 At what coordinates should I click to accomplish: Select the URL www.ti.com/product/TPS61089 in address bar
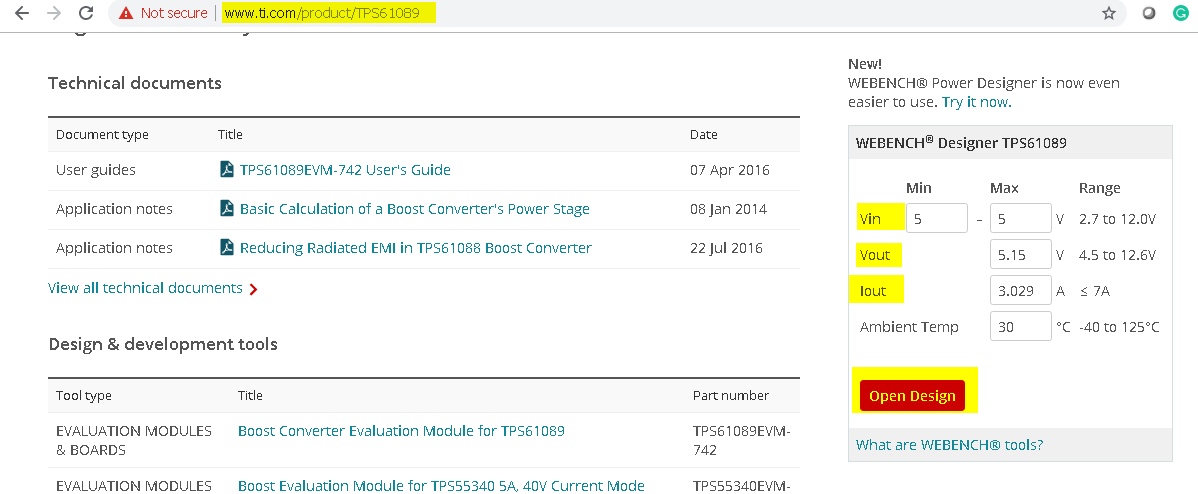[322, 13]
